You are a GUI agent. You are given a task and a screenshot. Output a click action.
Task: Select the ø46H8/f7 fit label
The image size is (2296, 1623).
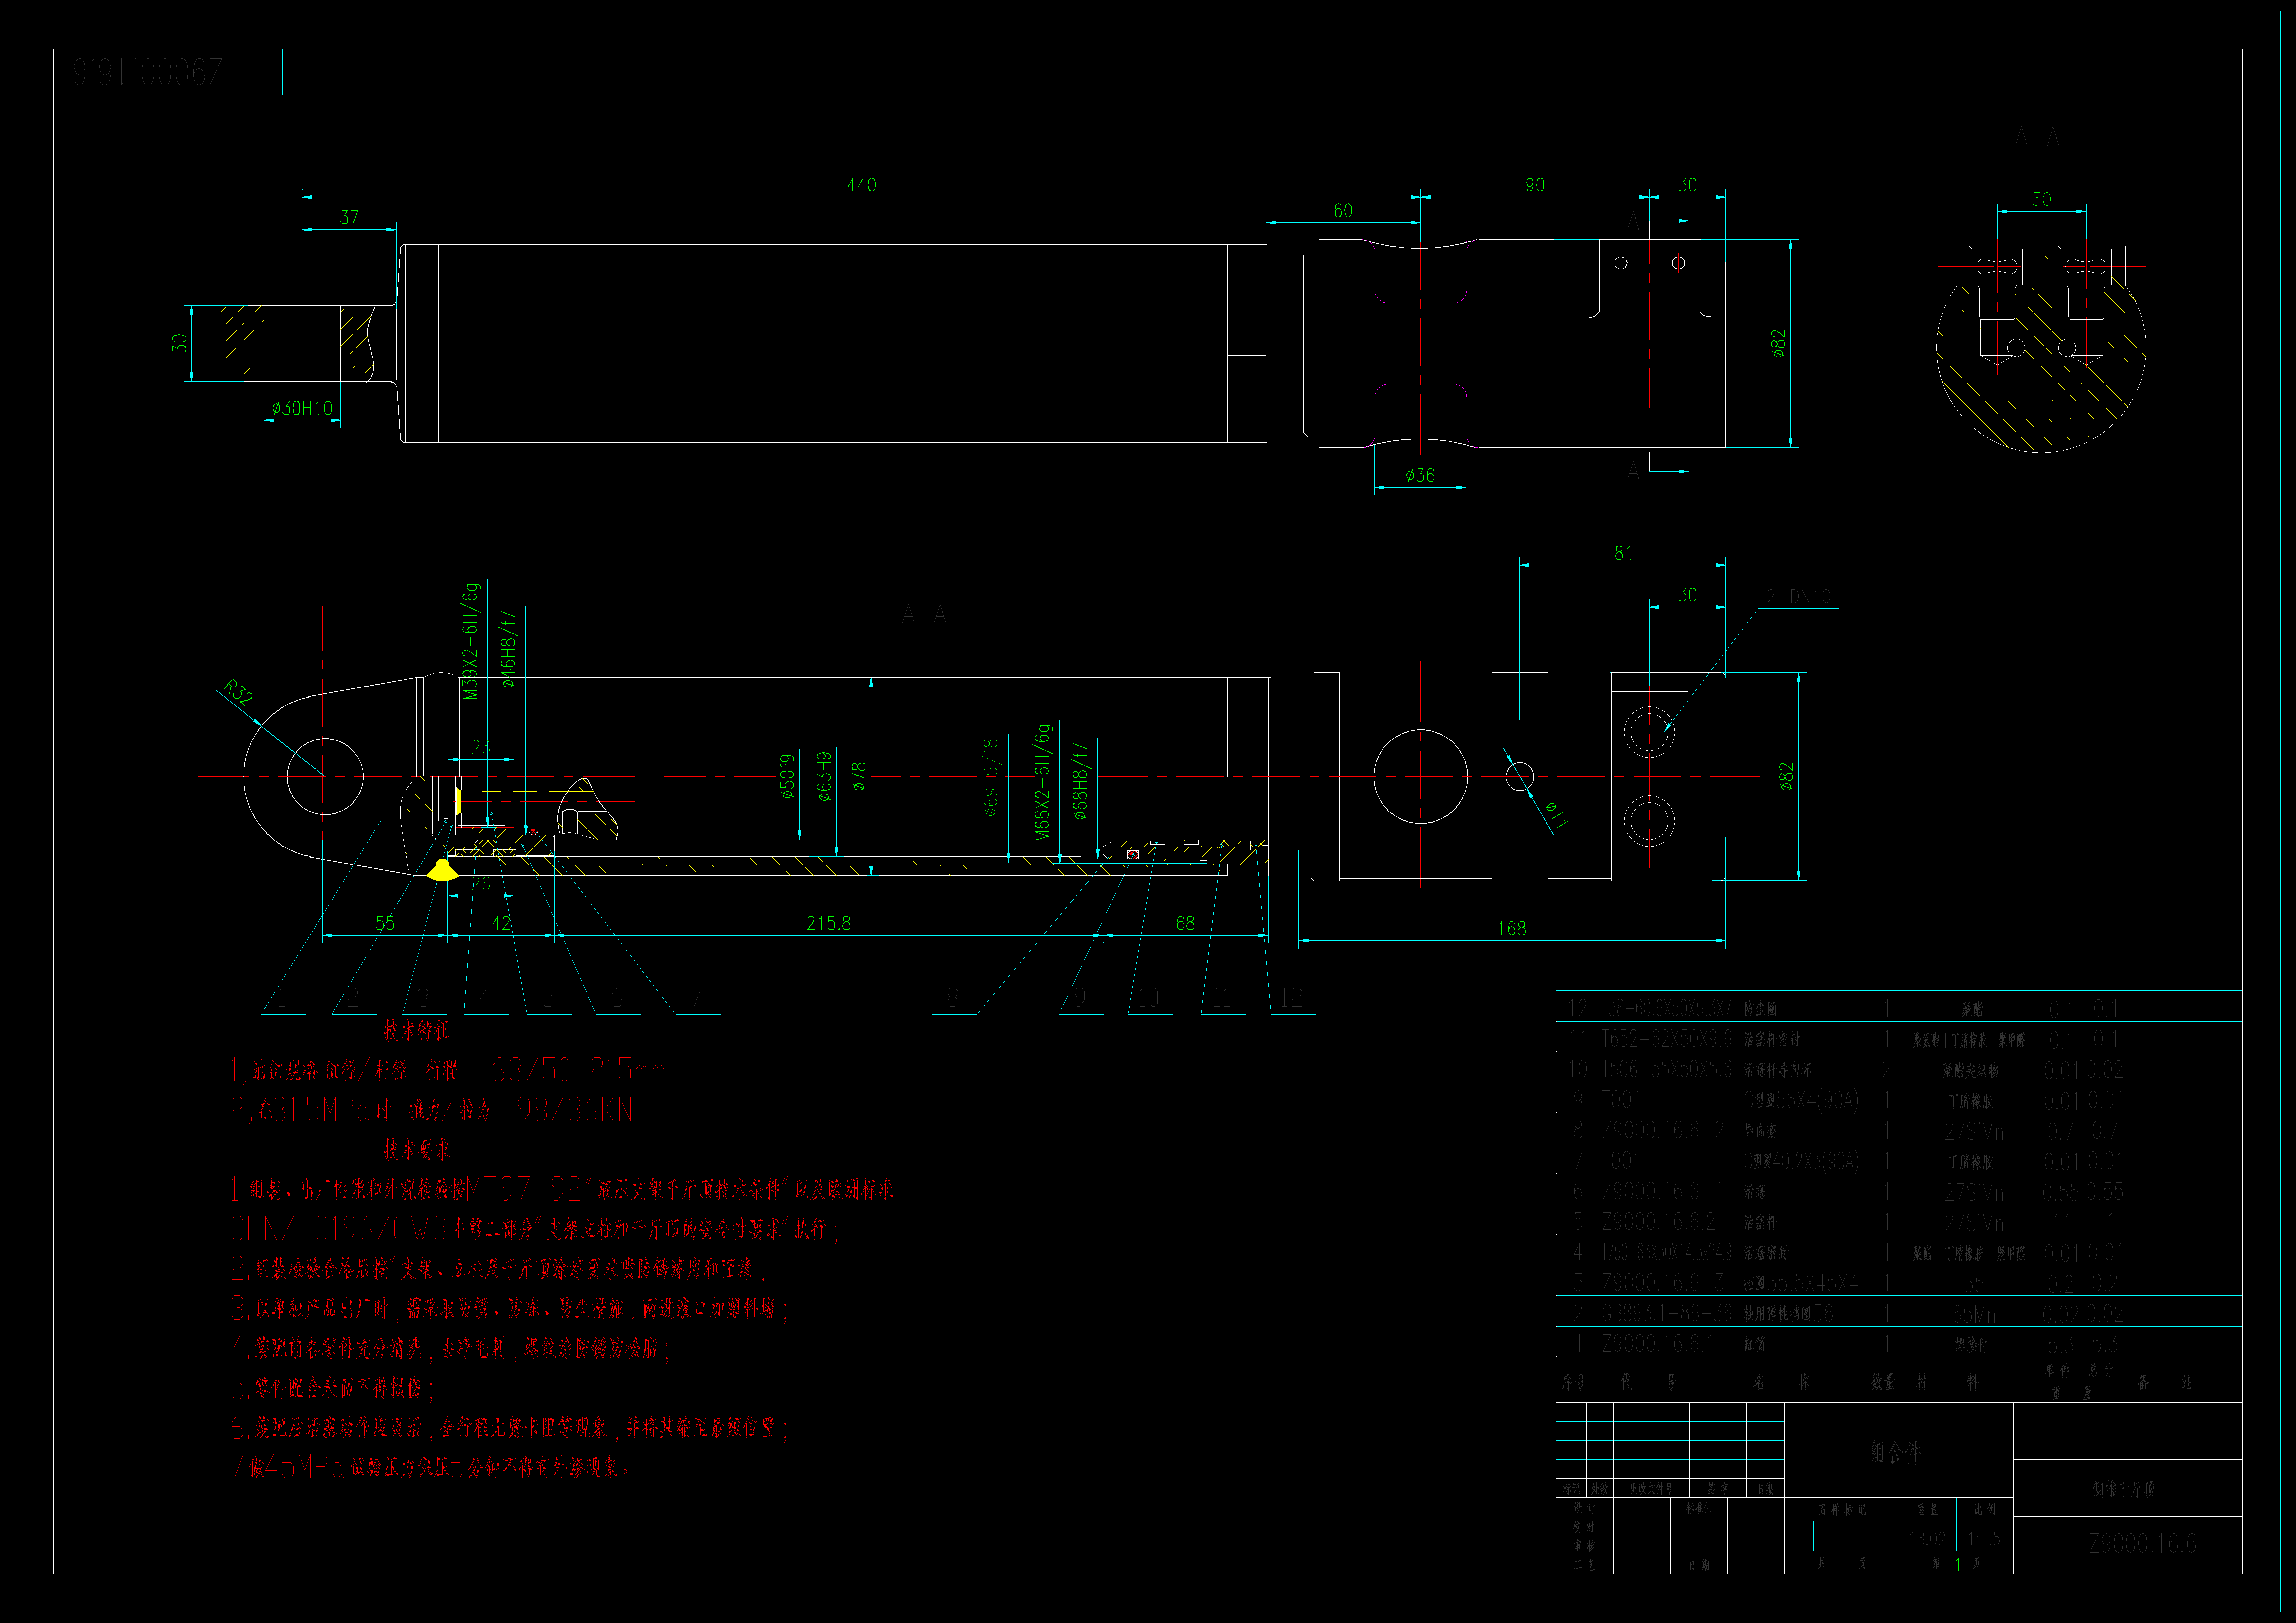(x=508, y=649)
